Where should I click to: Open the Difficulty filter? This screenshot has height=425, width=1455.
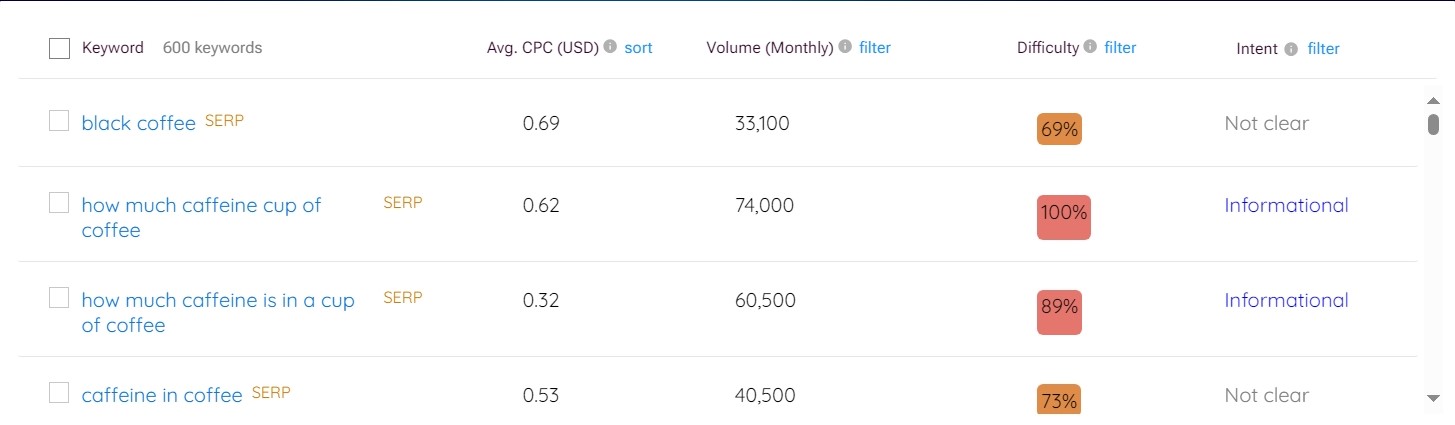coord(1120,47)
